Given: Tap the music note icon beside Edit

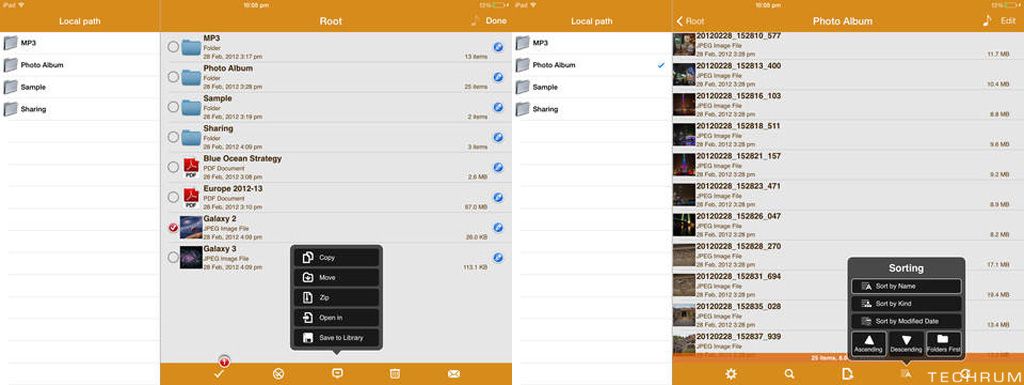Looking at the screenshot, I should pyautogui.click(x=987, y=20).
